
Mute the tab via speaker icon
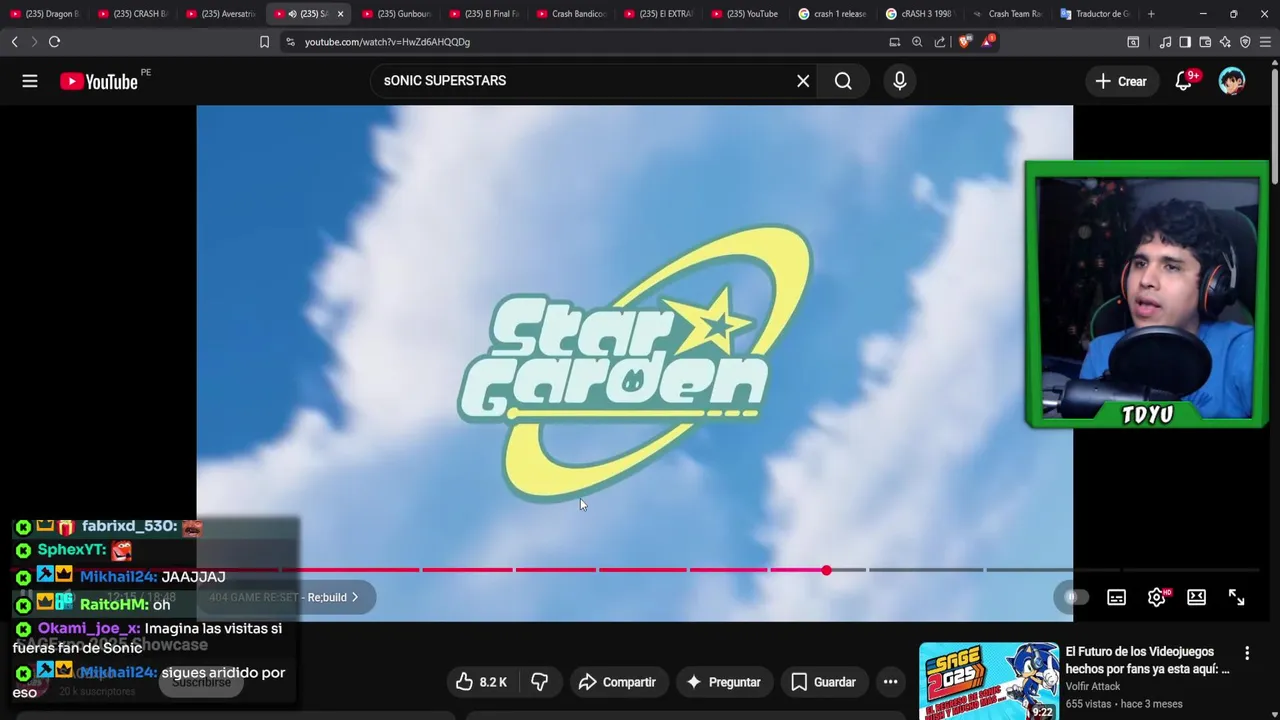click(293, 14)
